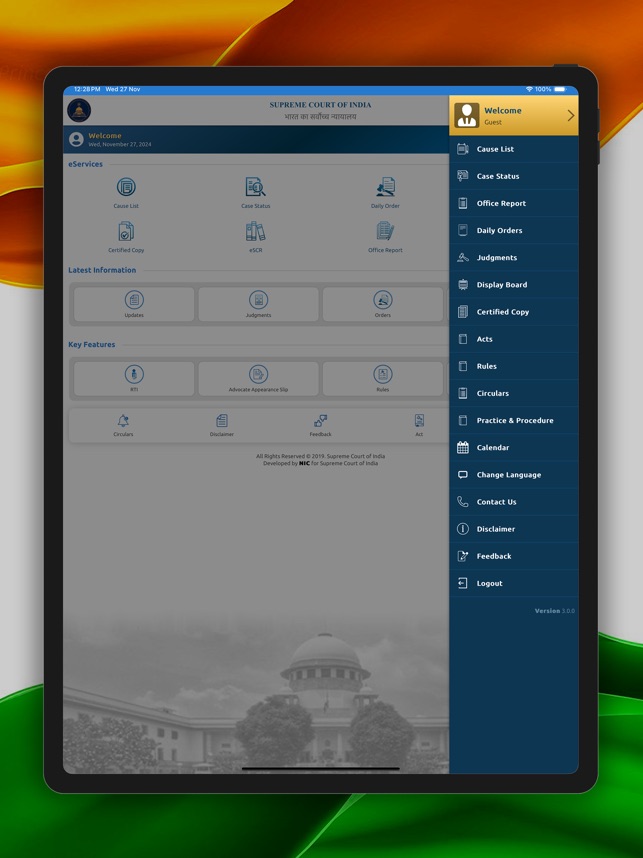The height and width of the screenshot is (858, 643).
Task: Open Cause List eService icon on home screen
Action: coord(126,187)
